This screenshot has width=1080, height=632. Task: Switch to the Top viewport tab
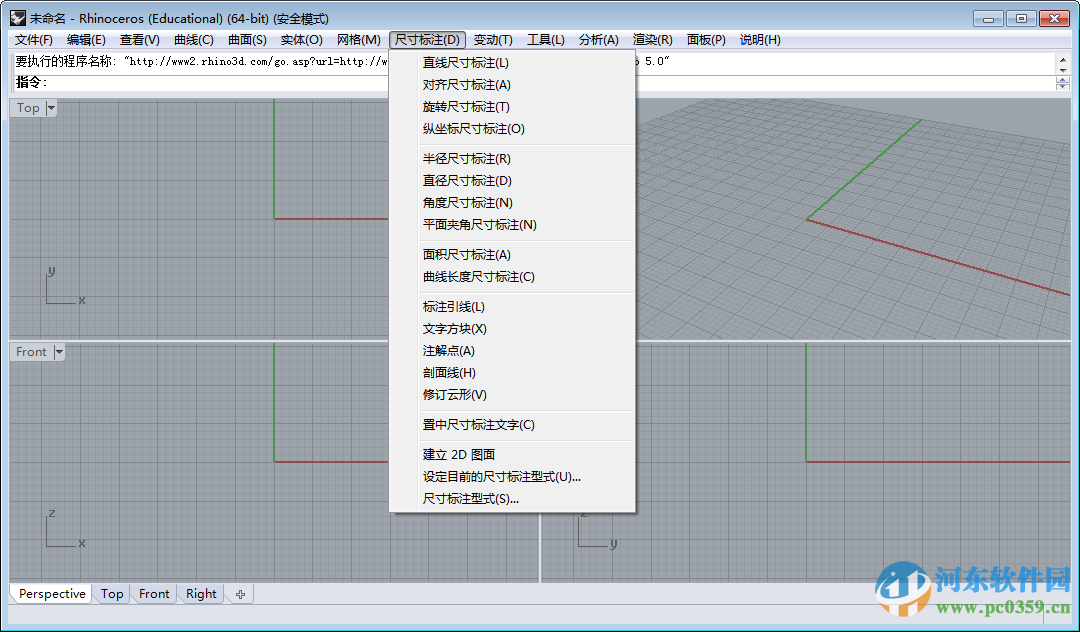pyautogui.click(x=112, y=593)
